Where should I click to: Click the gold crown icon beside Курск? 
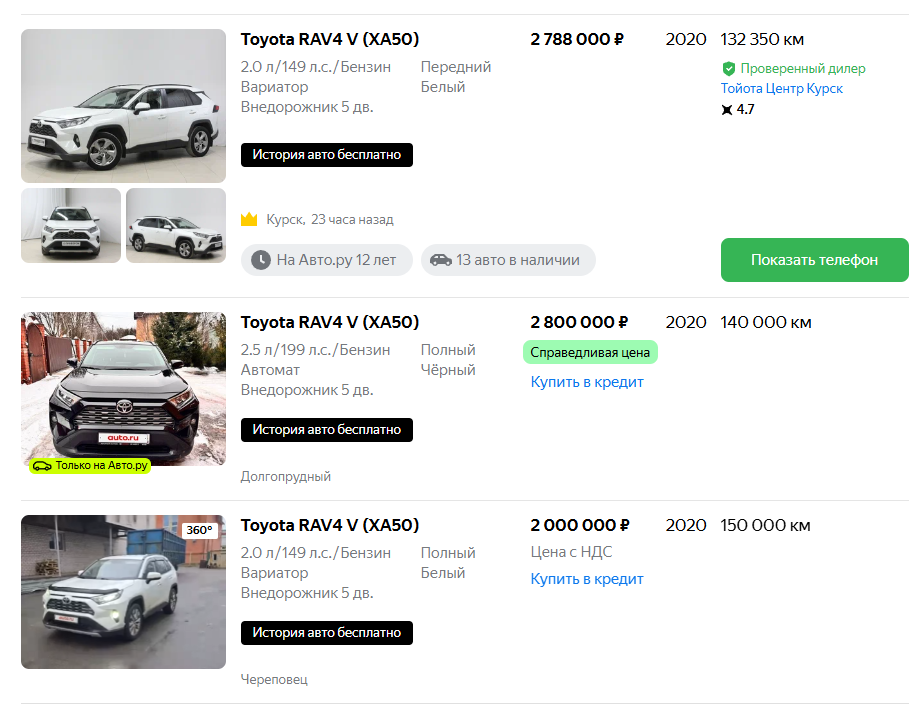click(249, 219)
